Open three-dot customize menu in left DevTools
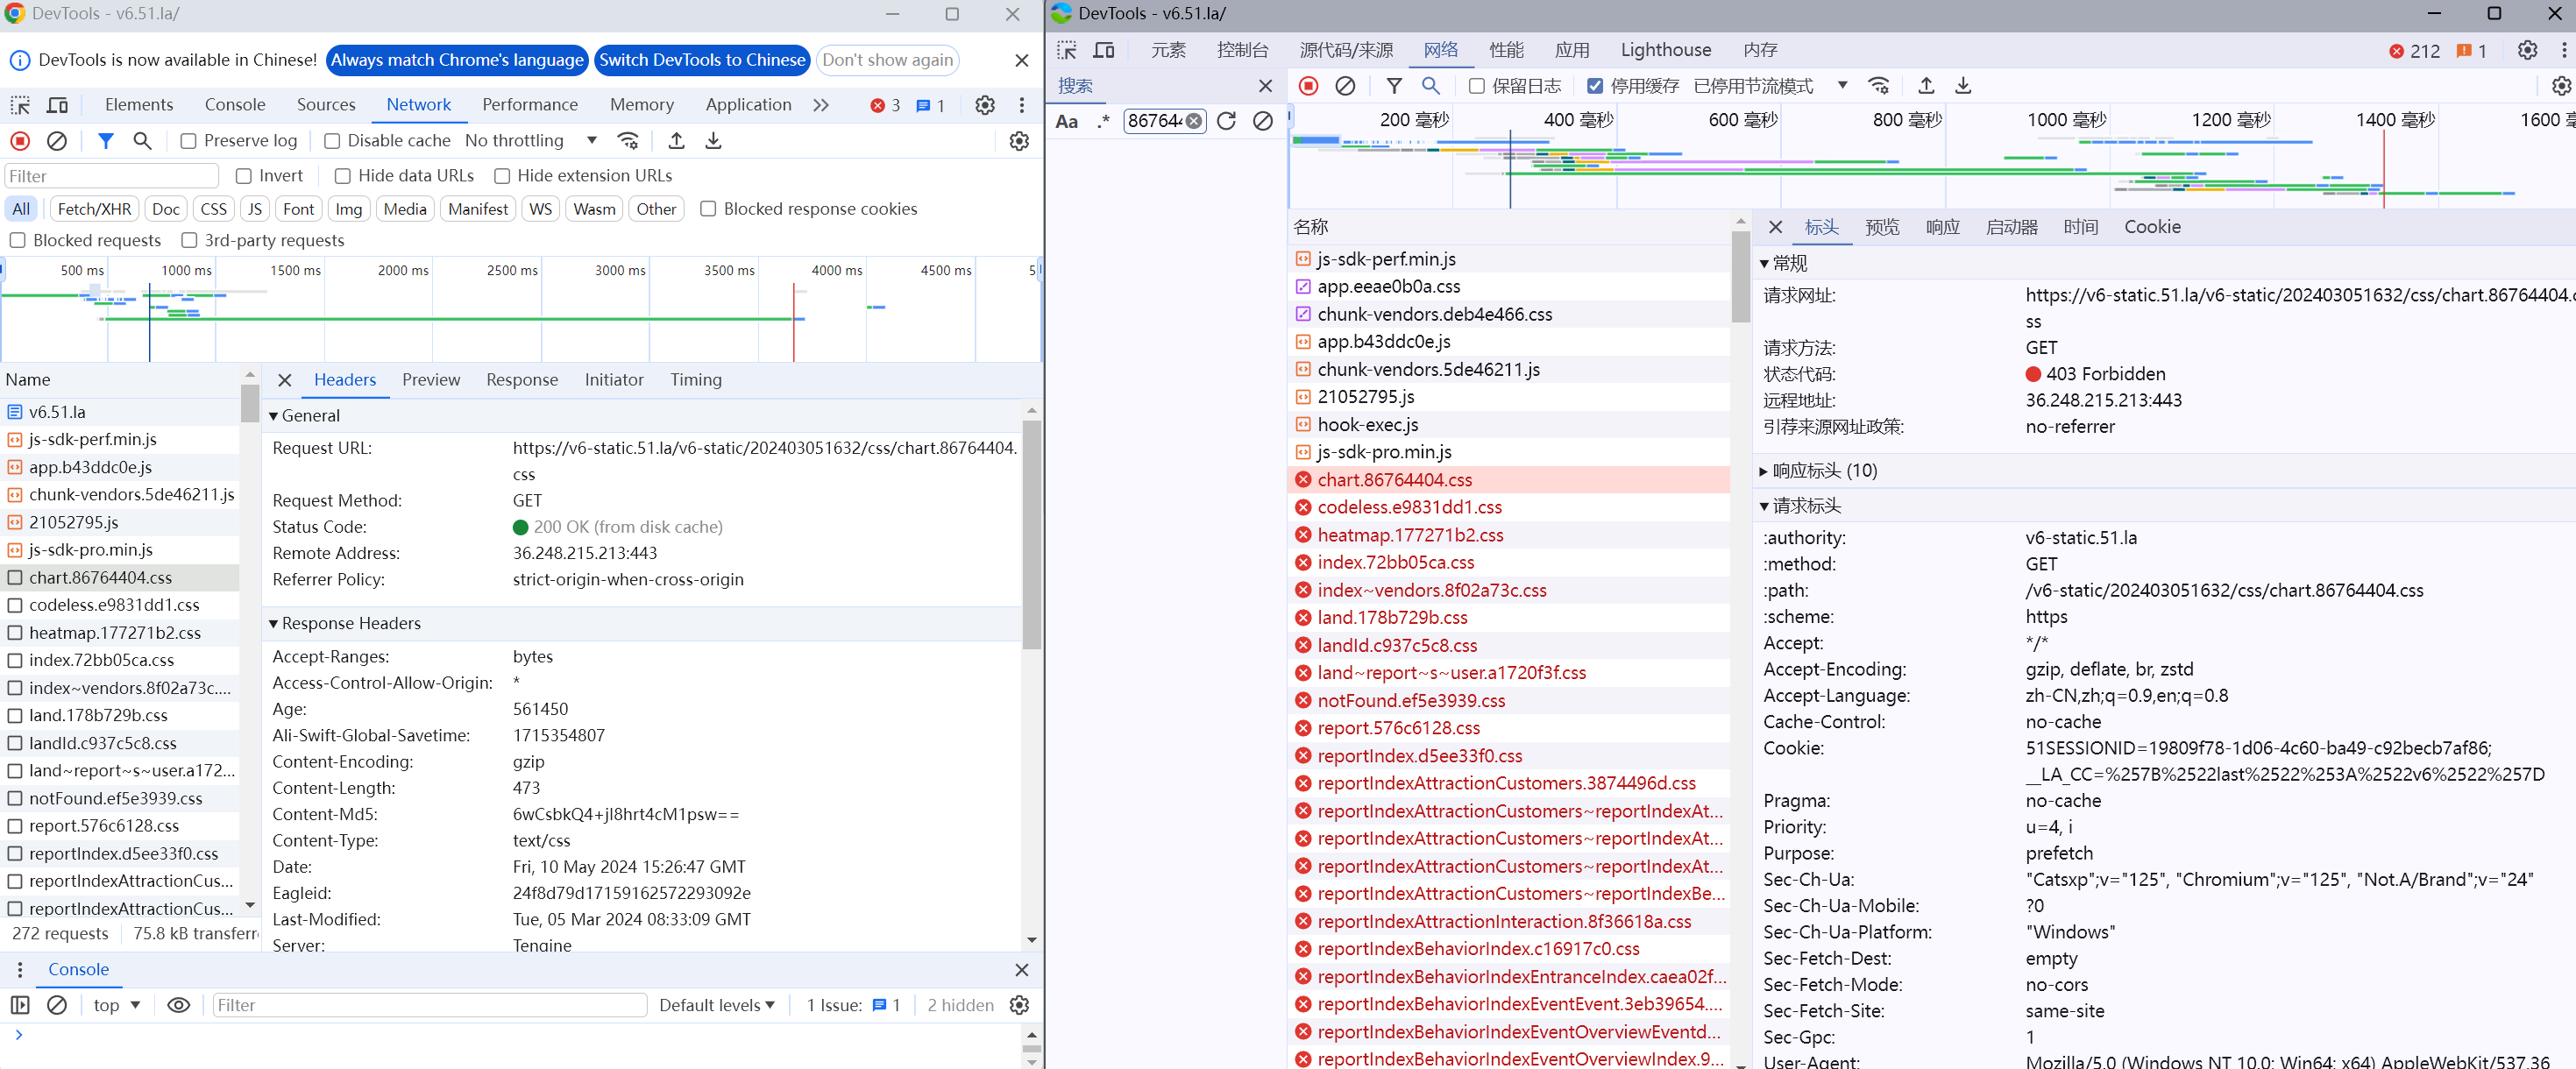The width and height of the screenshot is (2576, 1069). point(1021,105)
